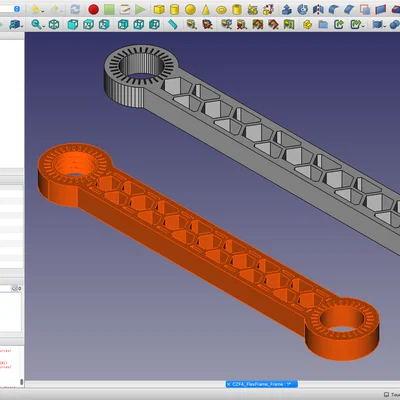Click the Measure distance ruler icon
Screen dimensions: 400x400
click(173, 24)
